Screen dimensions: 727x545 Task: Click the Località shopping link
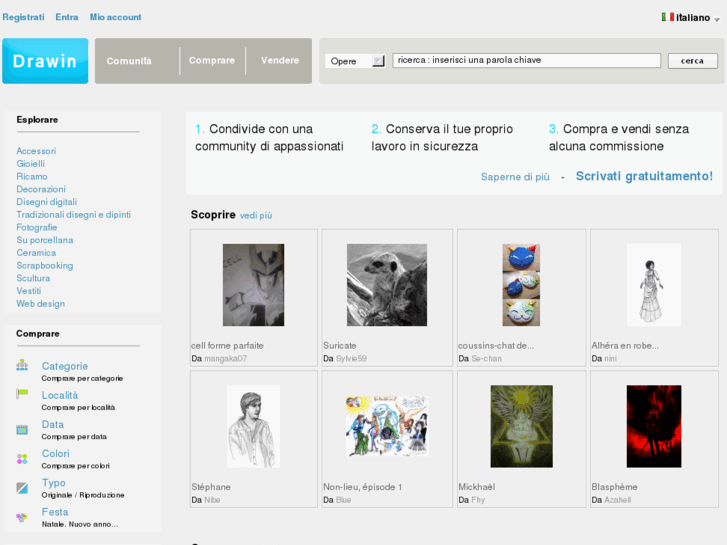(60, 395)
